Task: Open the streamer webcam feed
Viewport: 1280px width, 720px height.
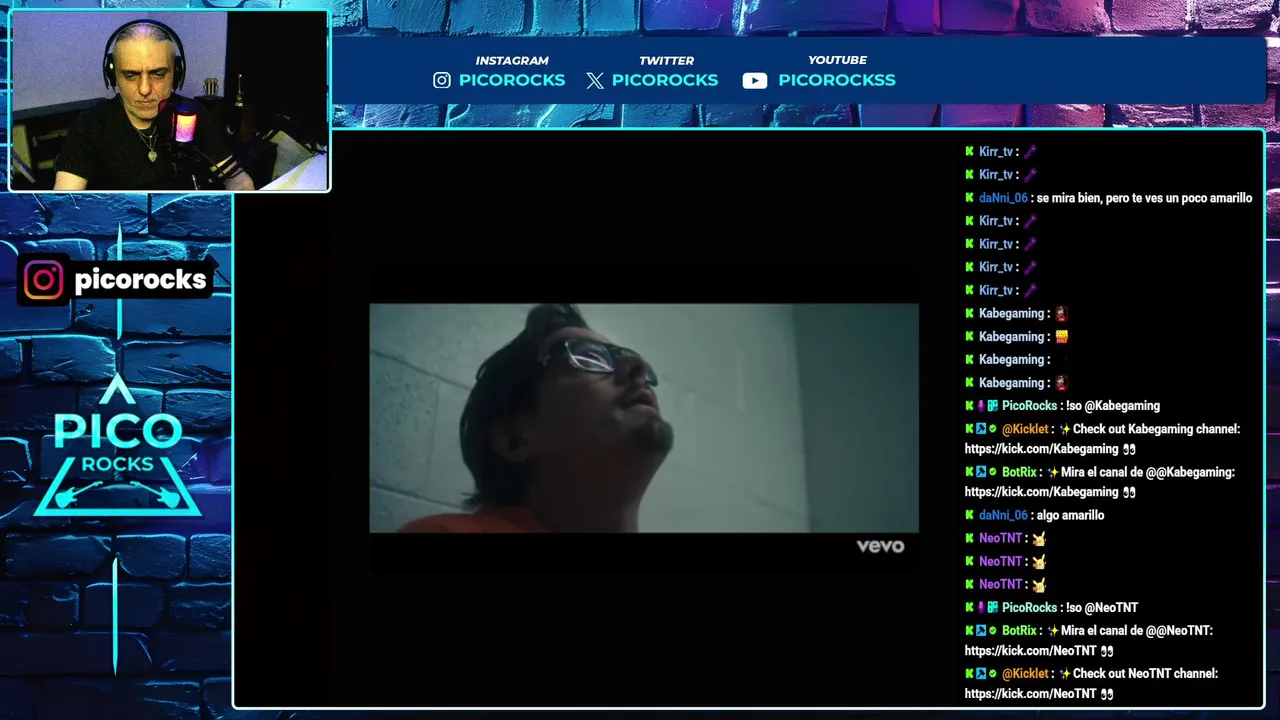Action: (x=169, y=101)
